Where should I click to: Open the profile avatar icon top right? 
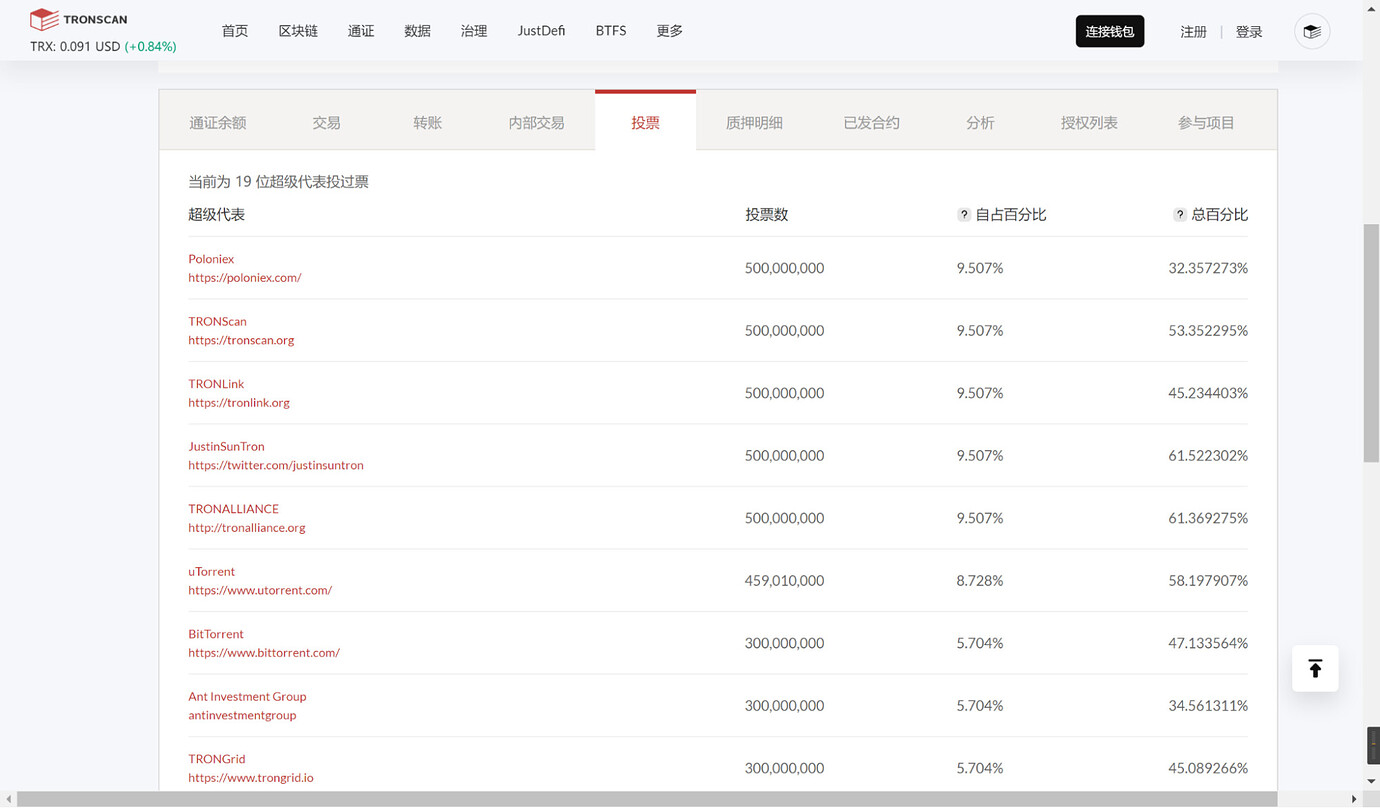pos(1311,31)
